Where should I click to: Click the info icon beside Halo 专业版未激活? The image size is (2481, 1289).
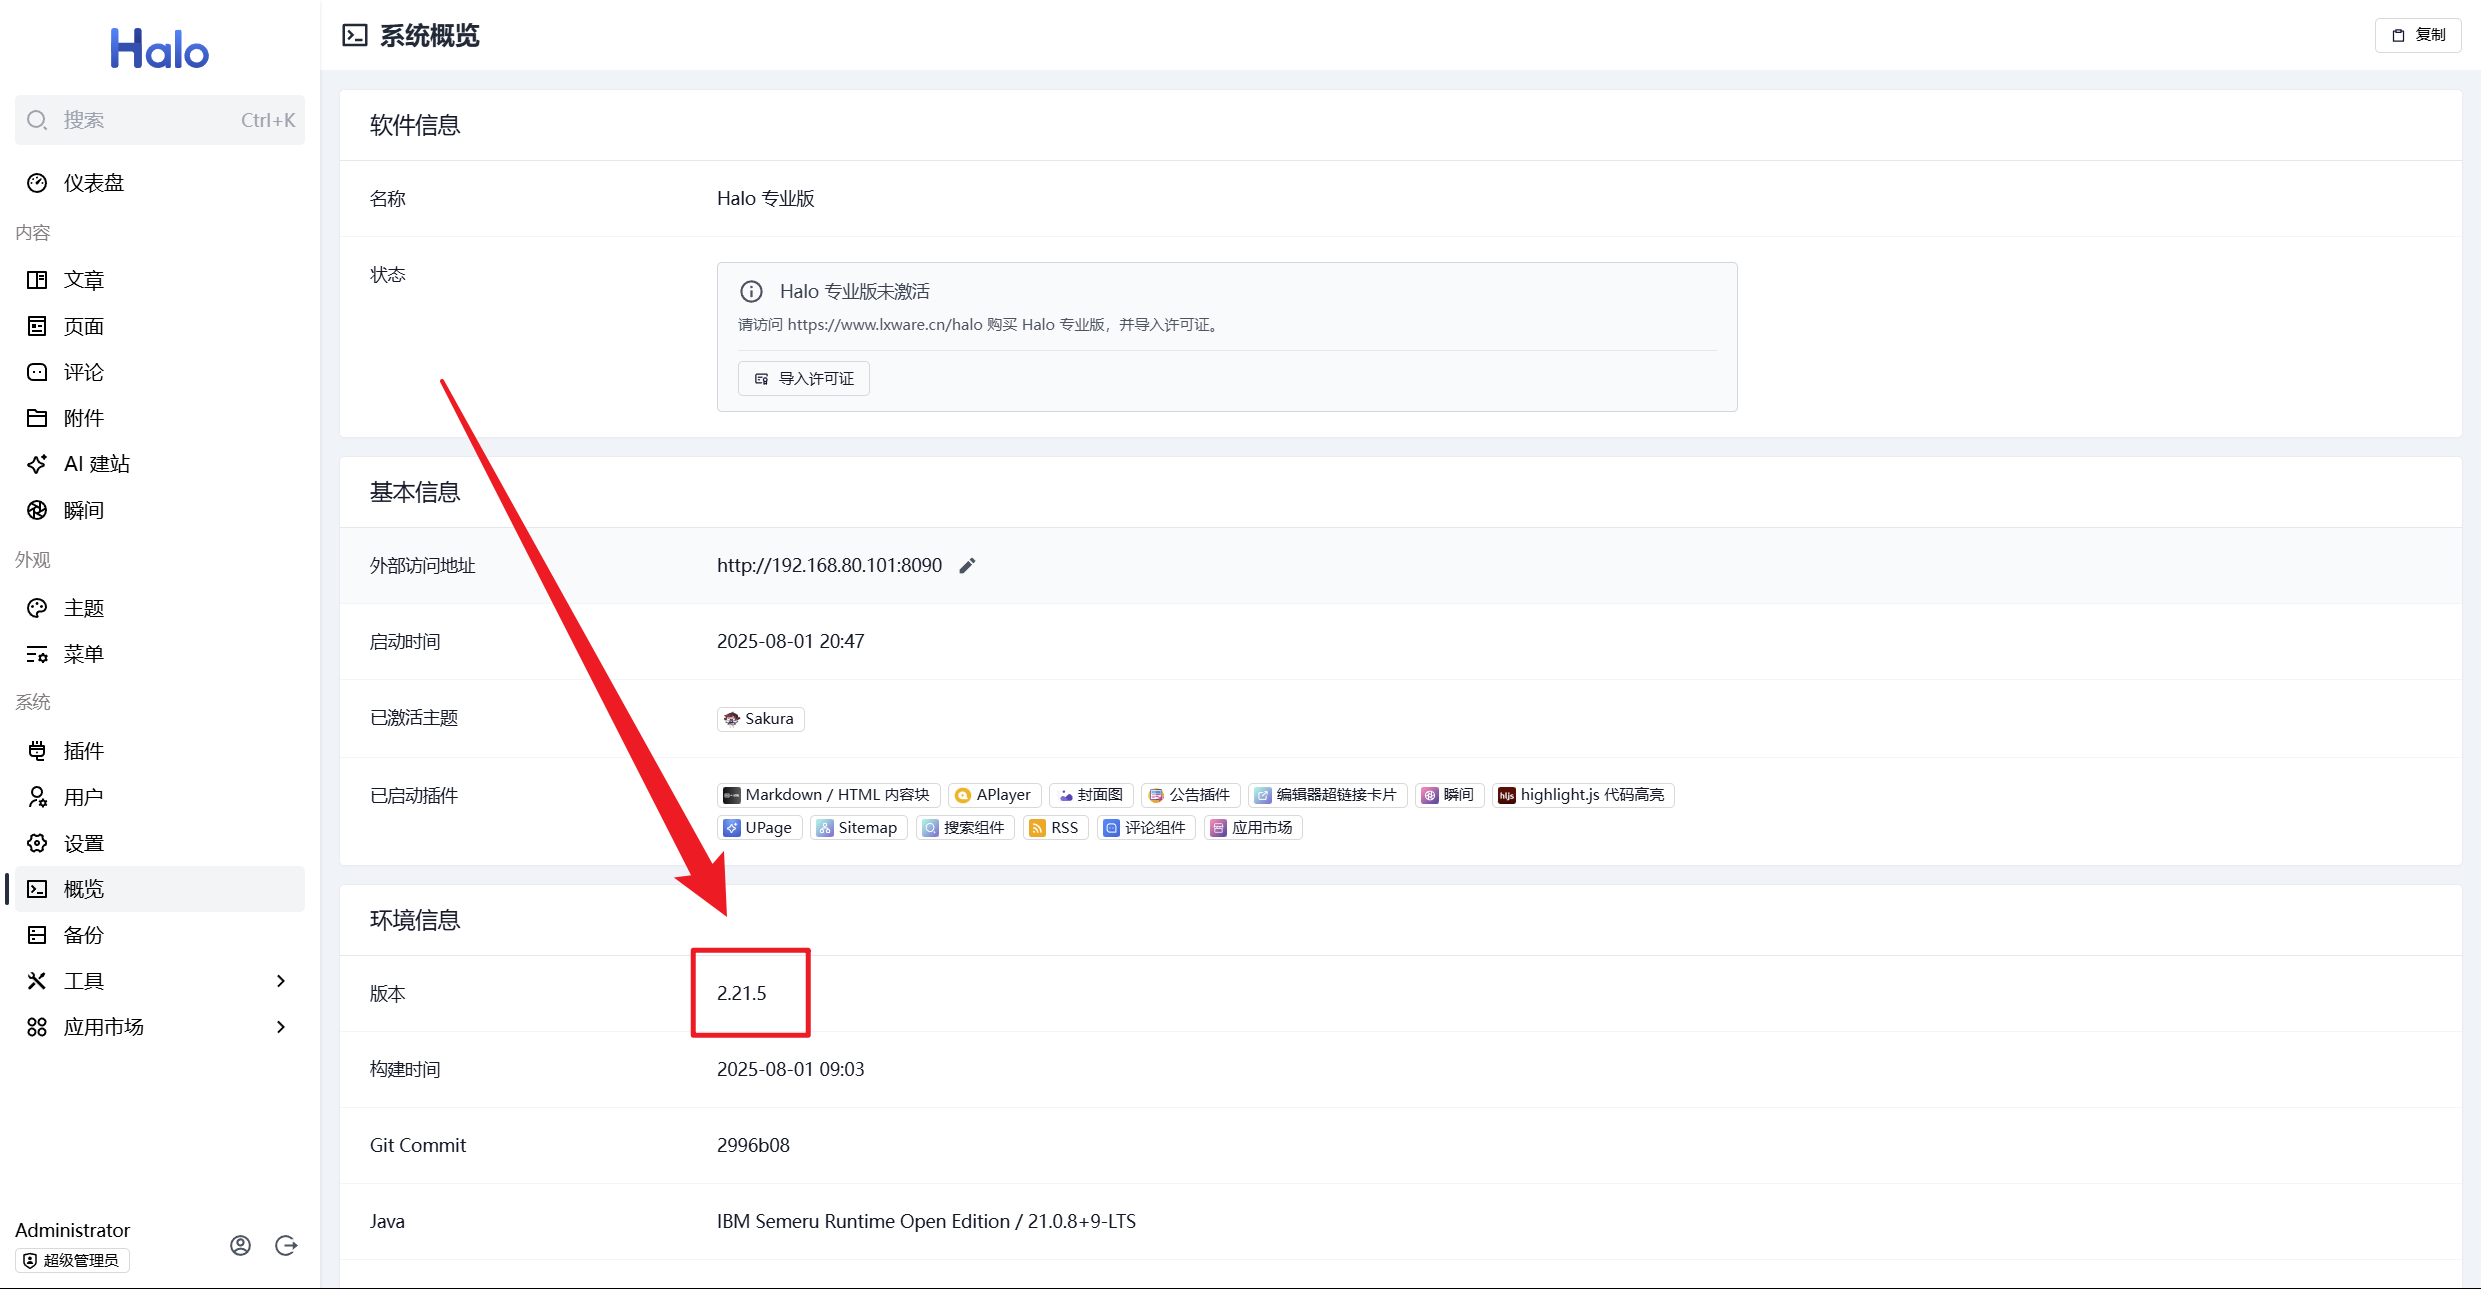coord(751,291)
